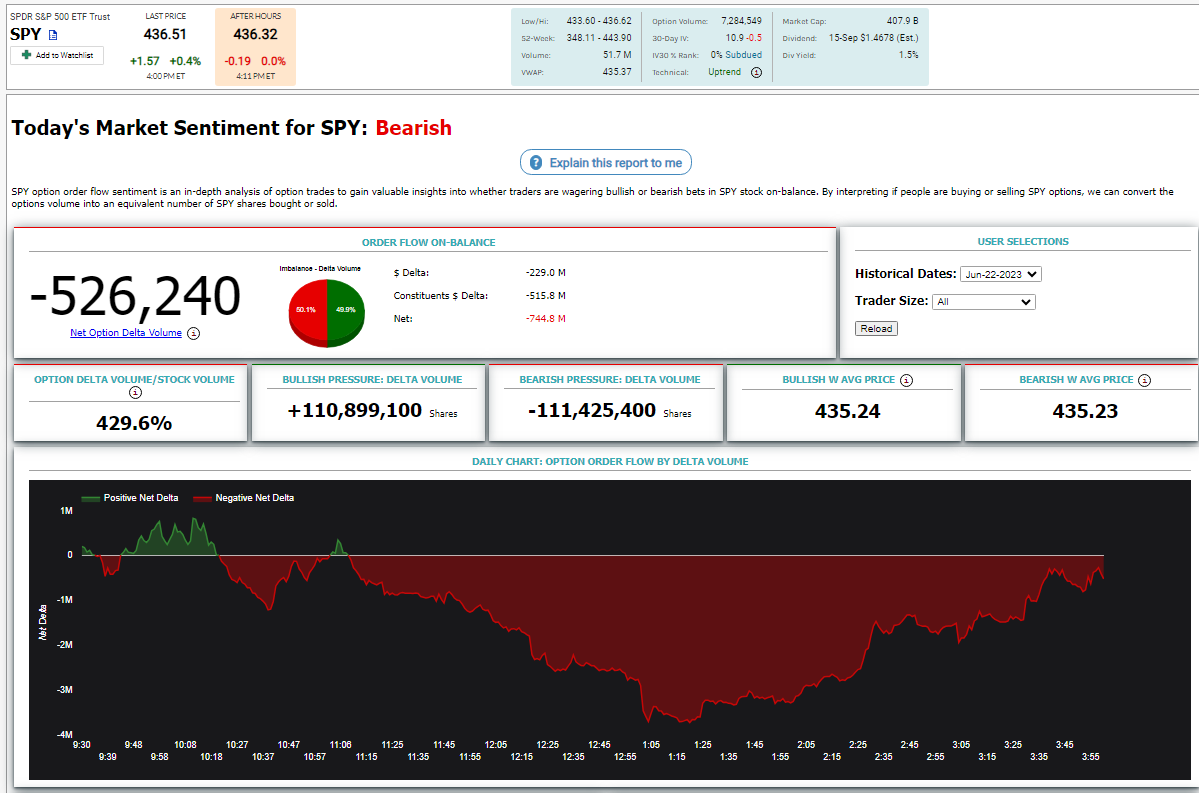Click the Net value -744.8 M
Screen dimensions: 1199x793
[x=546, y=319]
